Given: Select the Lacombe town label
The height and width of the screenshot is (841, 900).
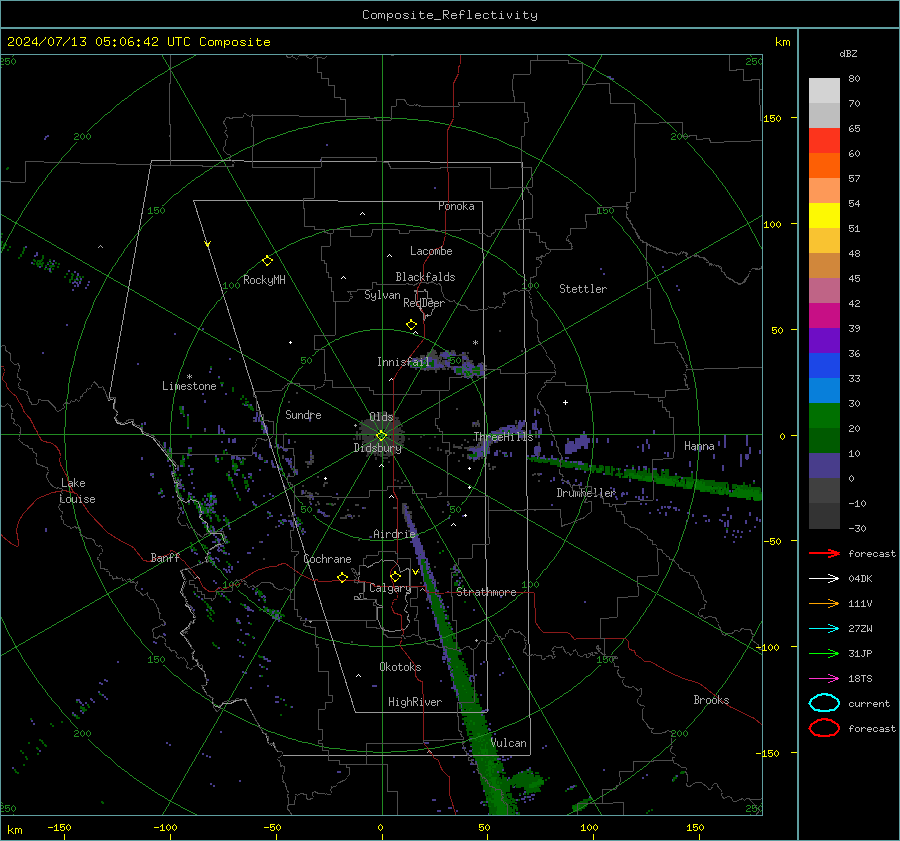Looking at the screenshot, I should pyautogui.click(x=431, y=251).
